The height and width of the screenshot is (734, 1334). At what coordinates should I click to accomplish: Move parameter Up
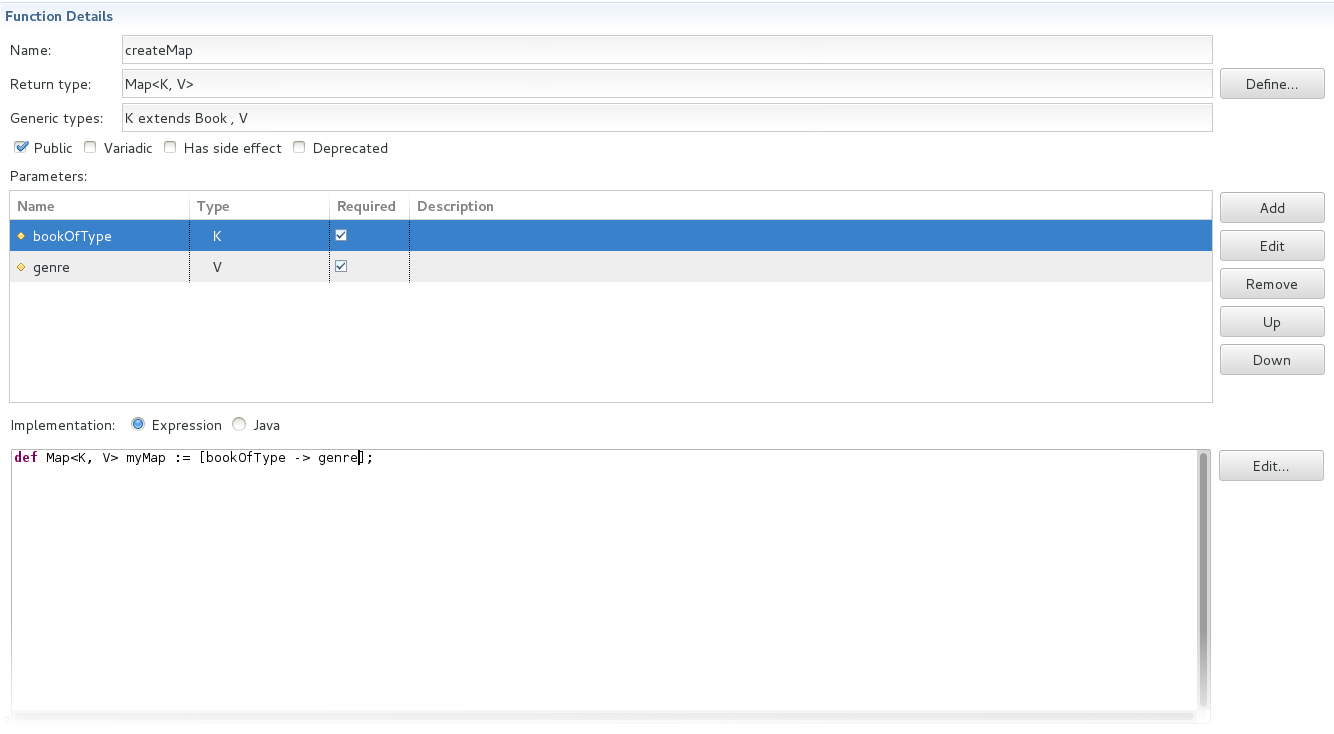pyautogui.click(x=1272, y=322)
